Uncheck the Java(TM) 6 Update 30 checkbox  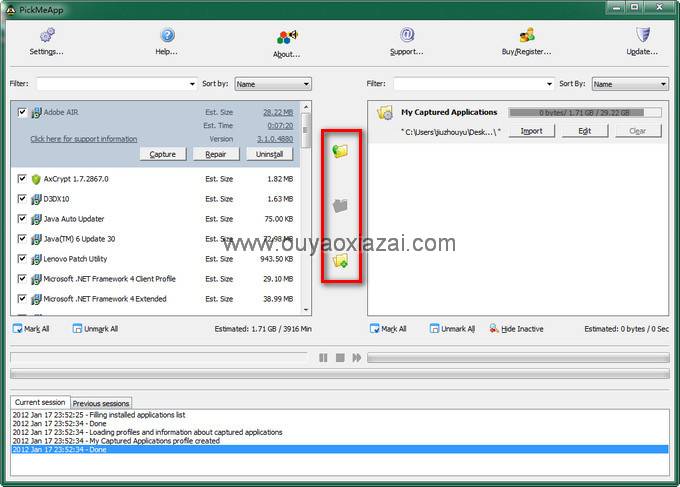coord(22,239)
